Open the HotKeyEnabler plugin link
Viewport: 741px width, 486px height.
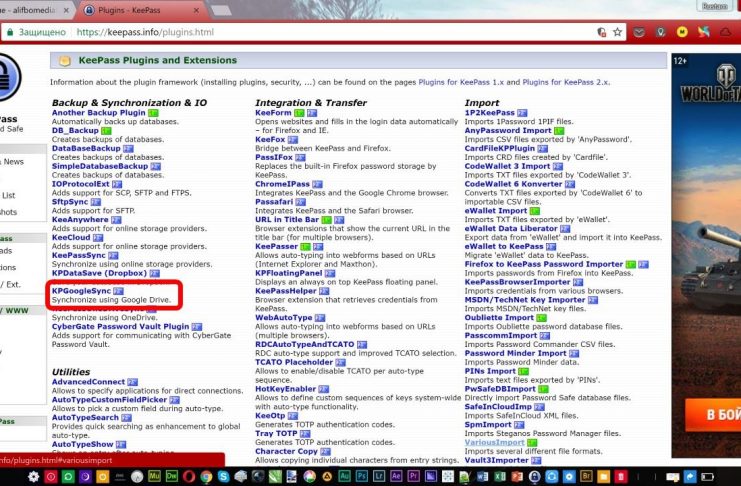coord(285,389)
